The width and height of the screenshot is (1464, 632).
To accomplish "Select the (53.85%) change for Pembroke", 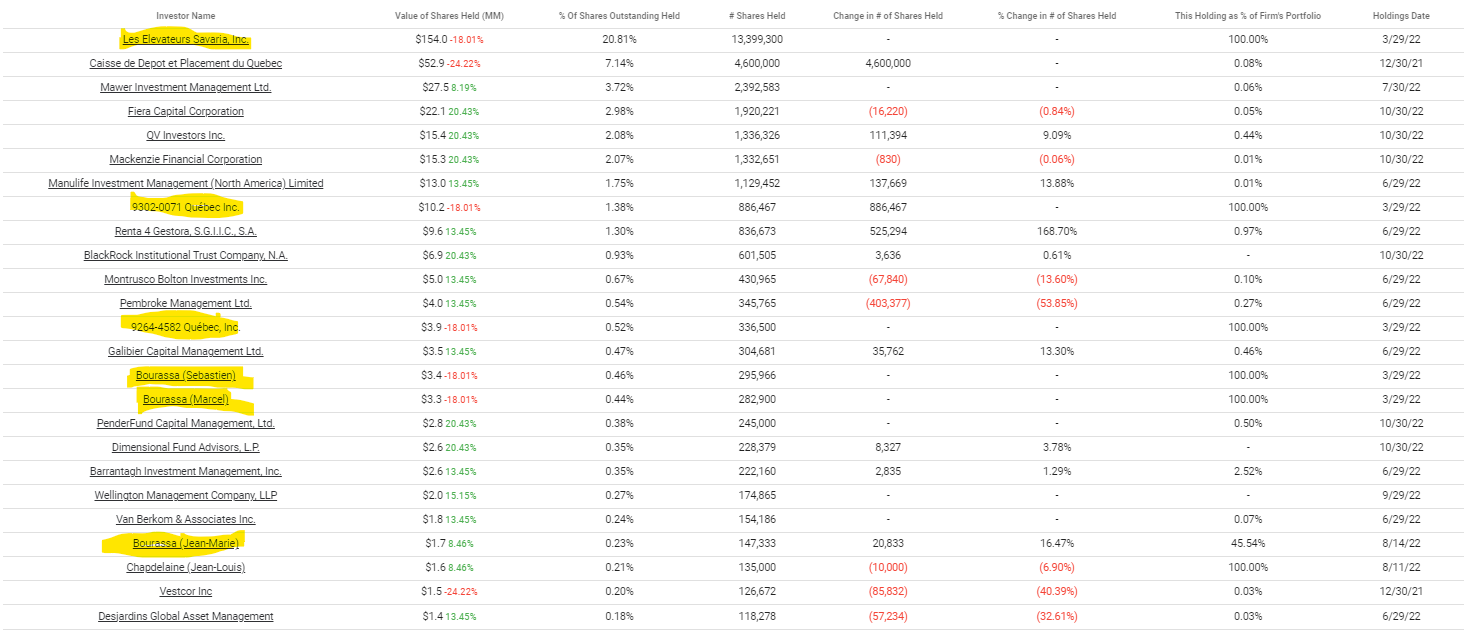I will click(x=1057, y=303).
